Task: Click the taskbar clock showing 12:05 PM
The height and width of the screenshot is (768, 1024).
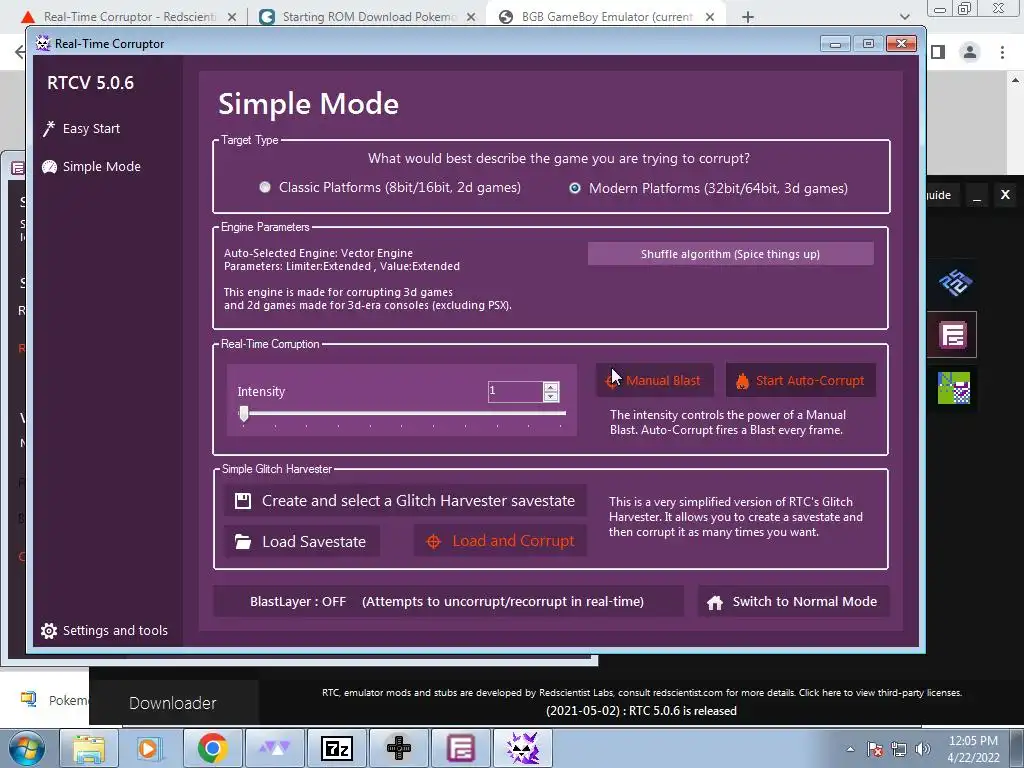Action: (973, 748)
